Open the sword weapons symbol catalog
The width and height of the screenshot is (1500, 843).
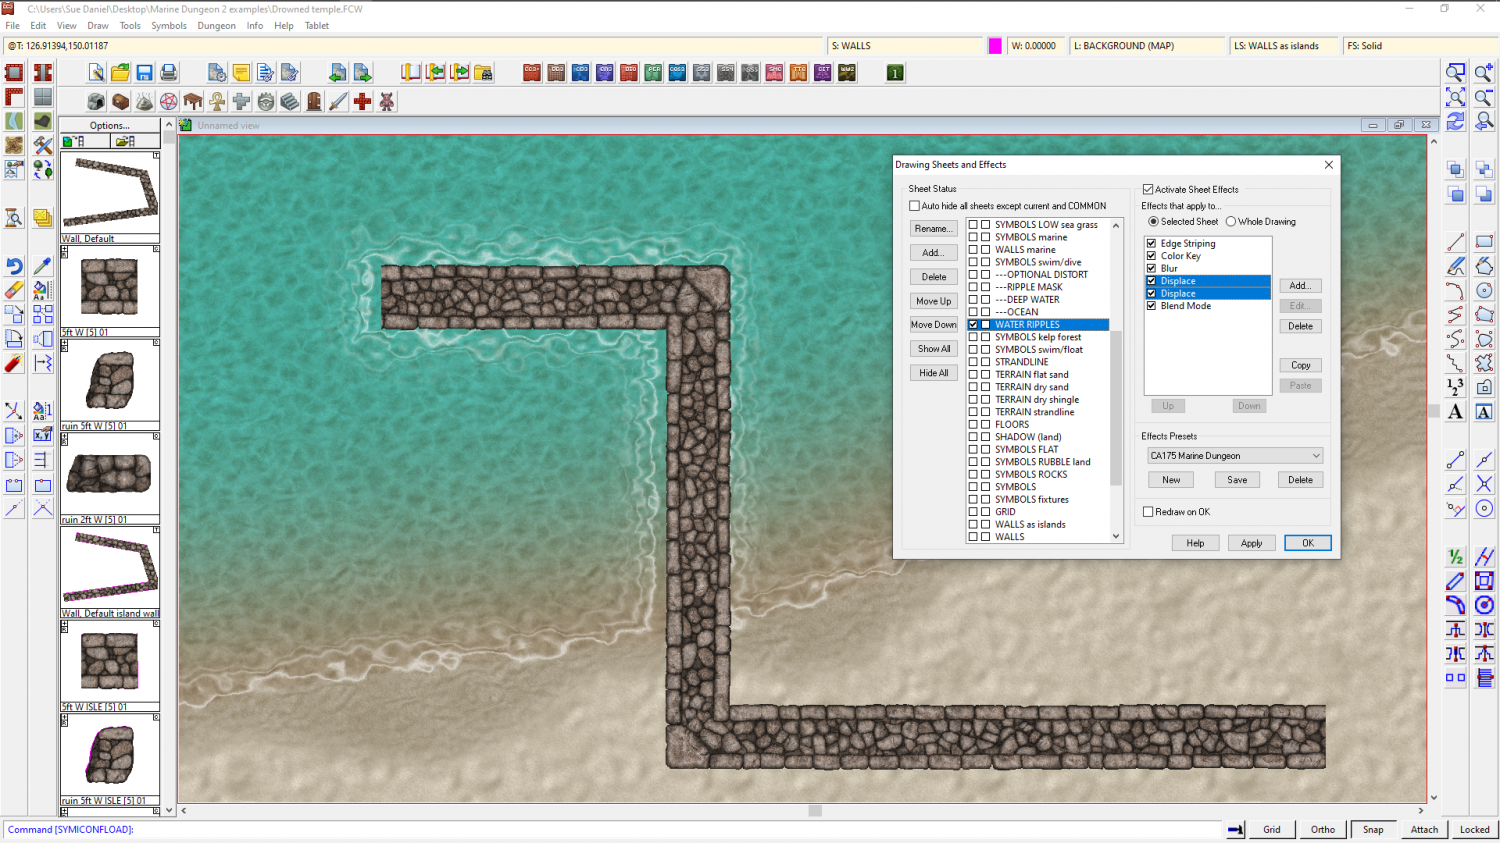[338, 101]
